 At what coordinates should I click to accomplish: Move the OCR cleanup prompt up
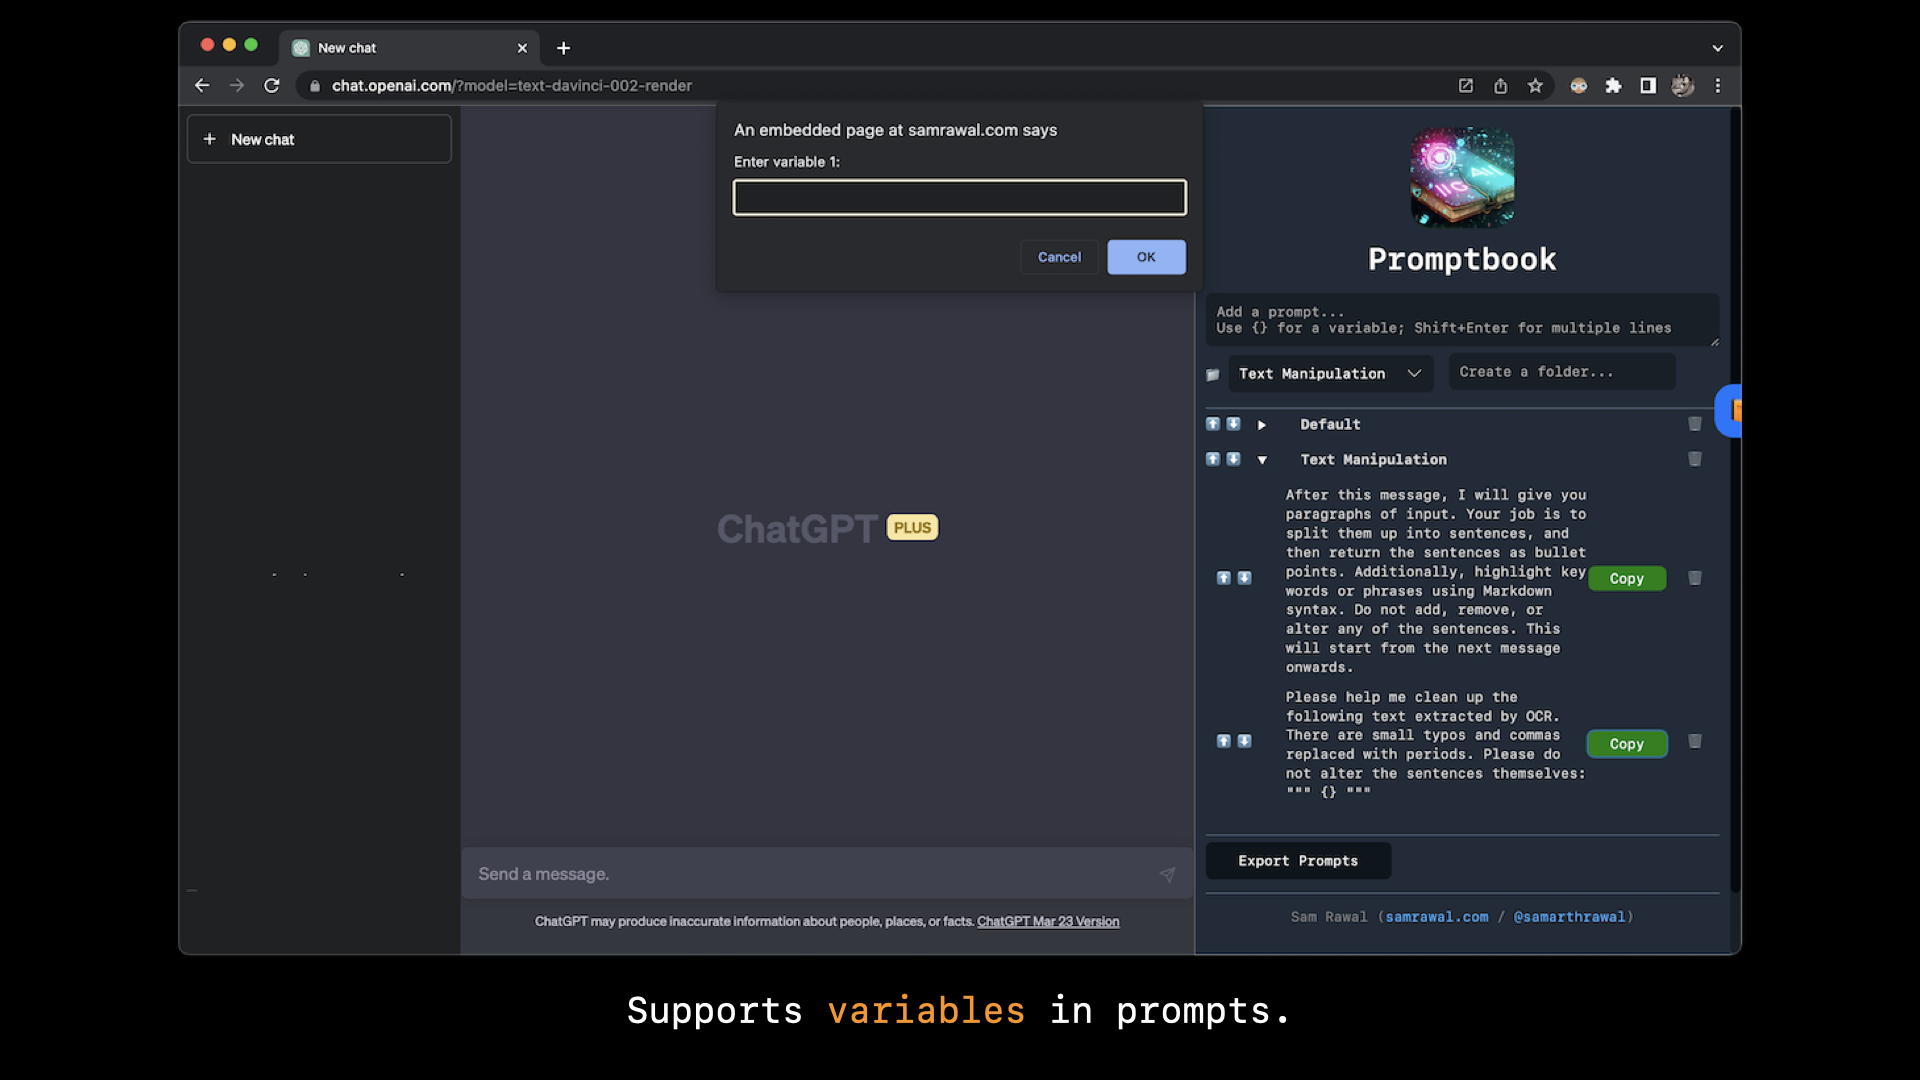click(1223, 741)
